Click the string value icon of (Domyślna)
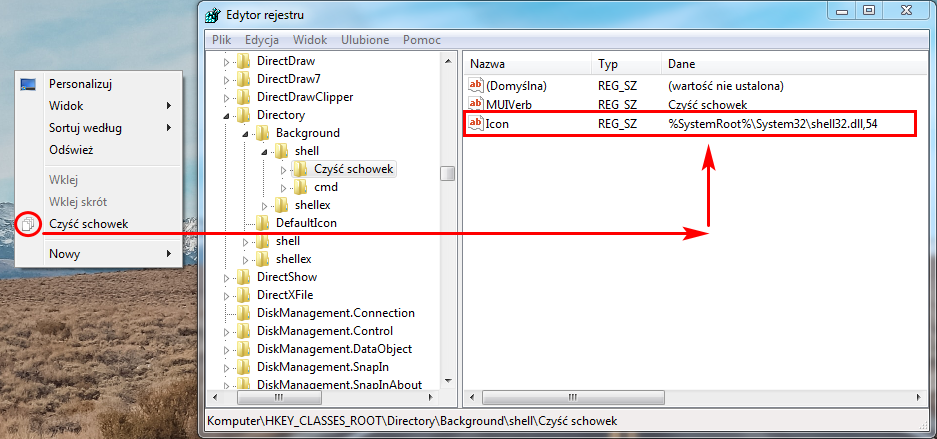This screenshot has height=439, width=937. [x=476, y=85]
